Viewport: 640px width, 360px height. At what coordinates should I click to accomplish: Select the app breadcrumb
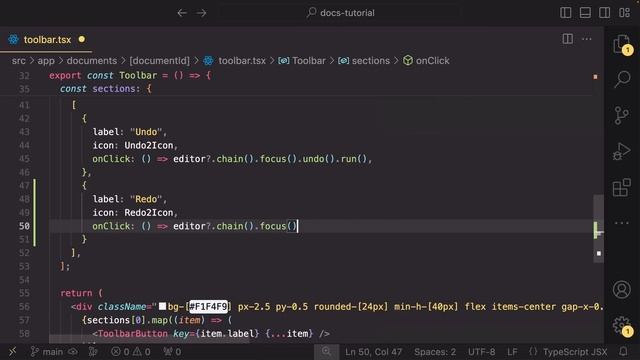[46, 61]
